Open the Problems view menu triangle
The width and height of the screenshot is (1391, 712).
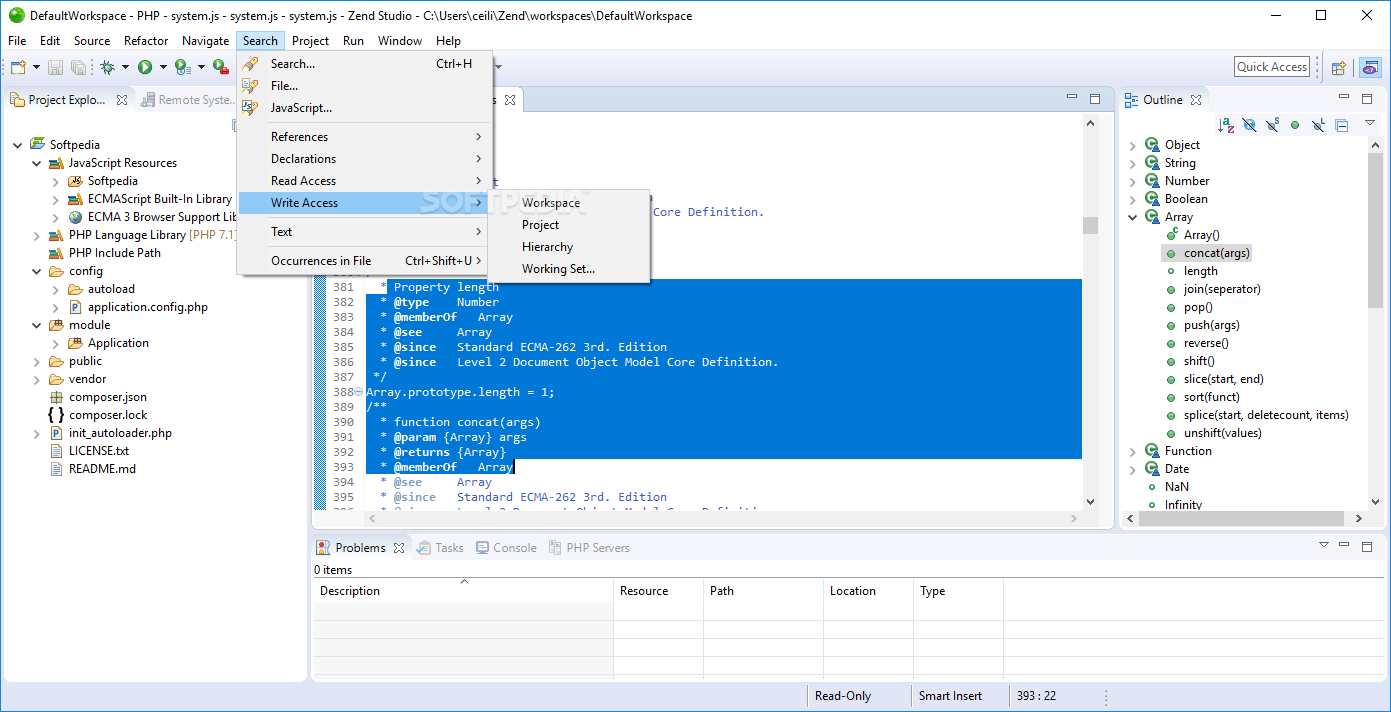click(x=1324, y=545)
